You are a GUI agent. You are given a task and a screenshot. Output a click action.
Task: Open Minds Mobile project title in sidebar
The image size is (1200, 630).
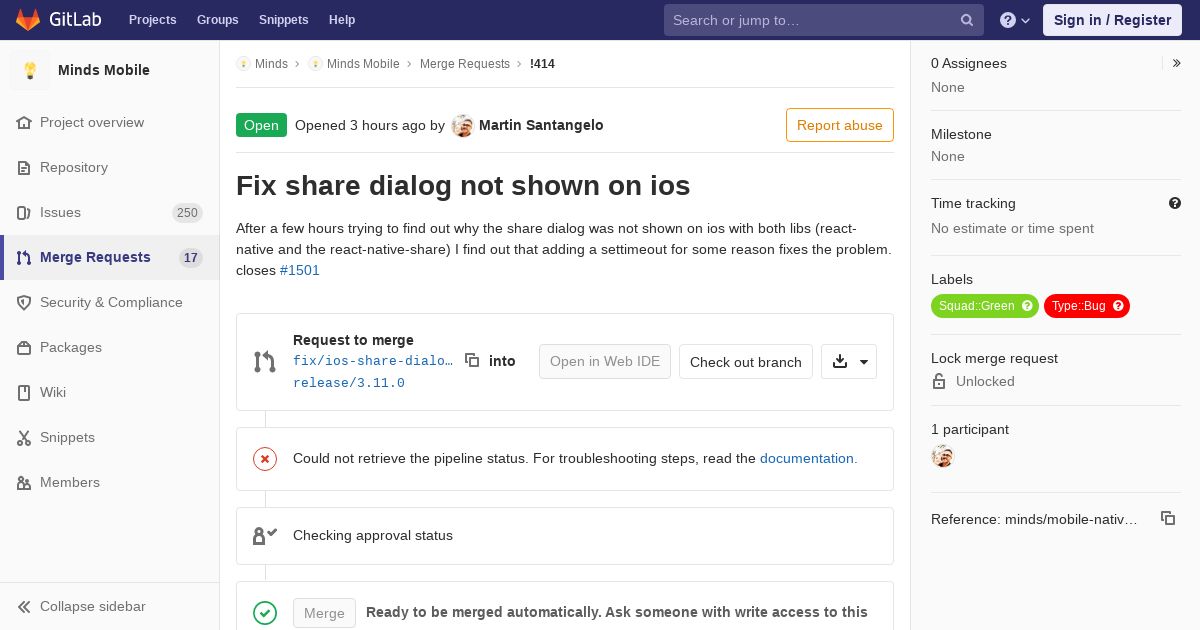tap(104, 70)
